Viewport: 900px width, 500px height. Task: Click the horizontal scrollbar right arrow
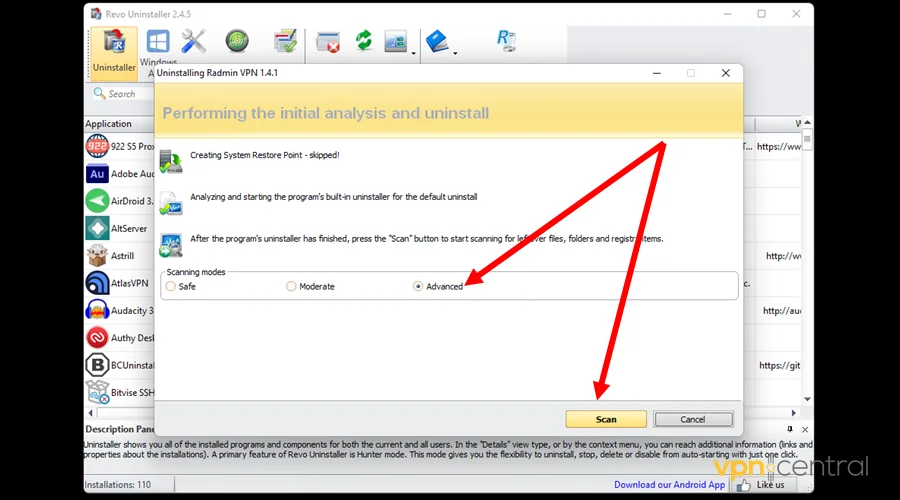point(794,413)
